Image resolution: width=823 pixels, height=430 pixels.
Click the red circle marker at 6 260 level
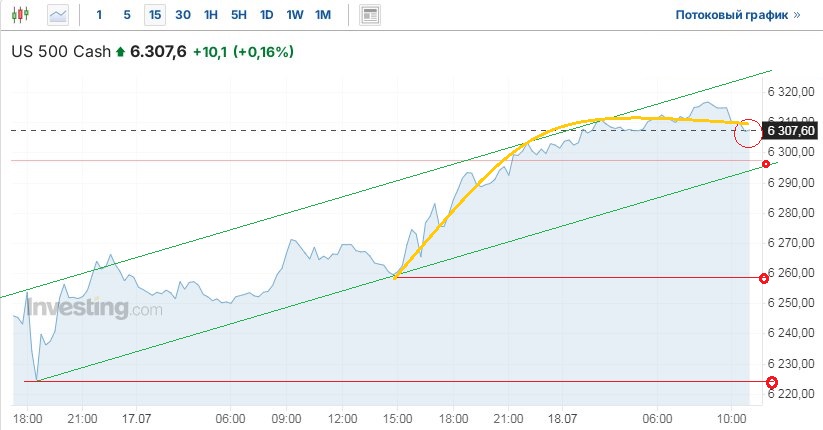(765, 278)
